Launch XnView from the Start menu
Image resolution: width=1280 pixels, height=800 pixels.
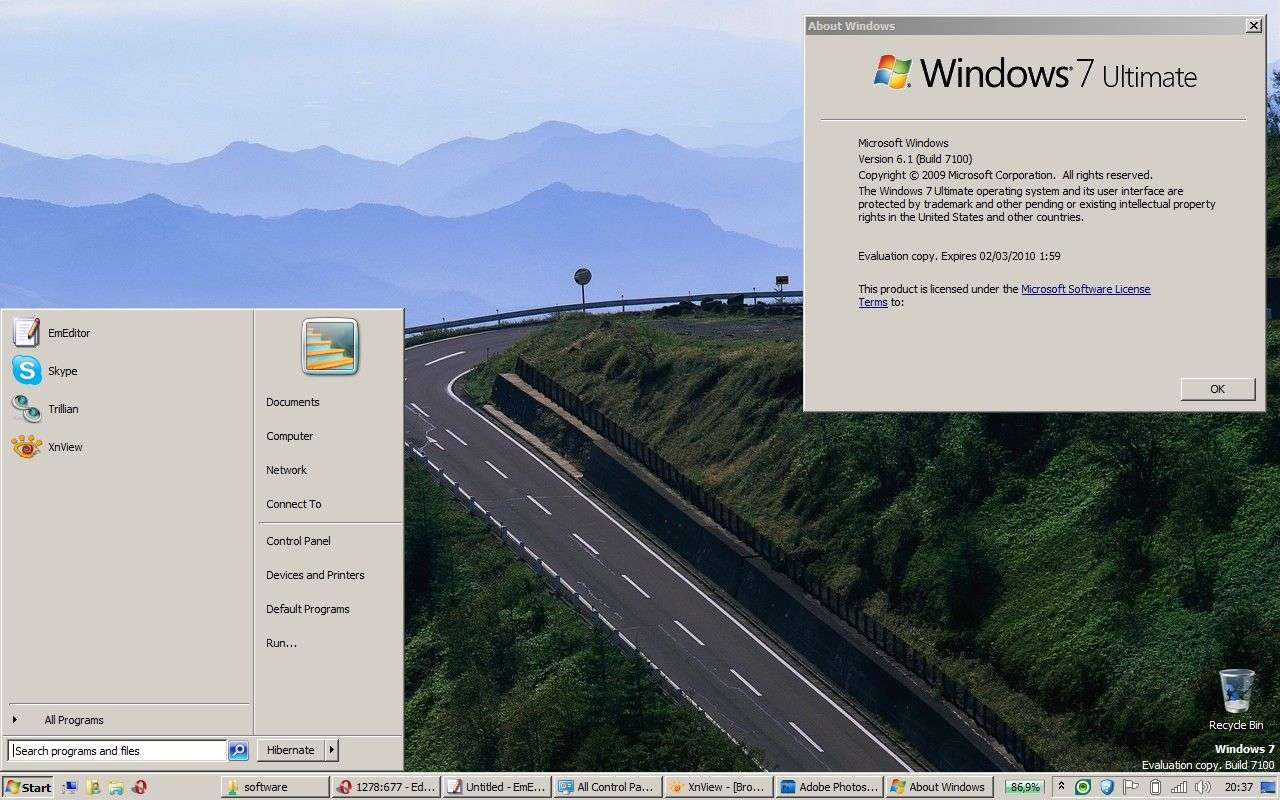point(127,447)
